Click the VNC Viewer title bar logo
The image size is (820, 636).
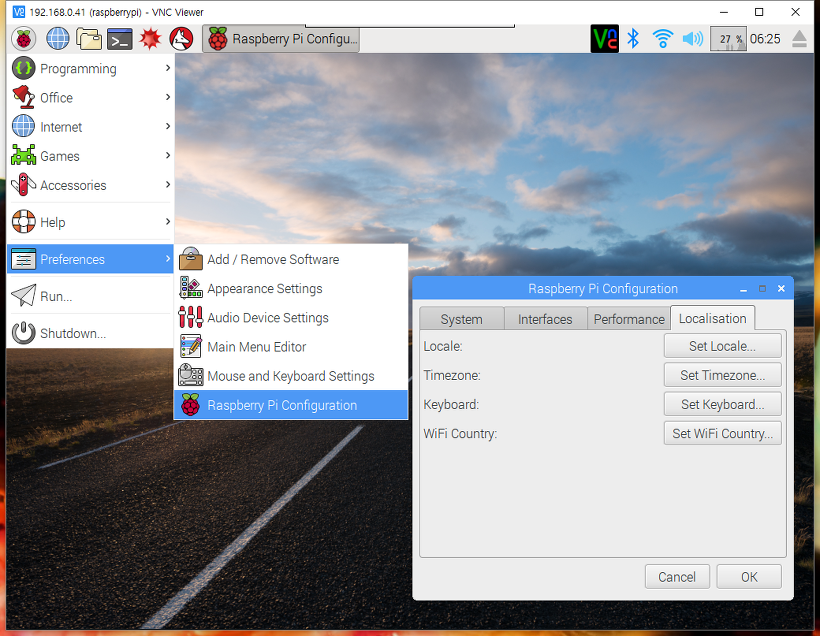[19, 12]
